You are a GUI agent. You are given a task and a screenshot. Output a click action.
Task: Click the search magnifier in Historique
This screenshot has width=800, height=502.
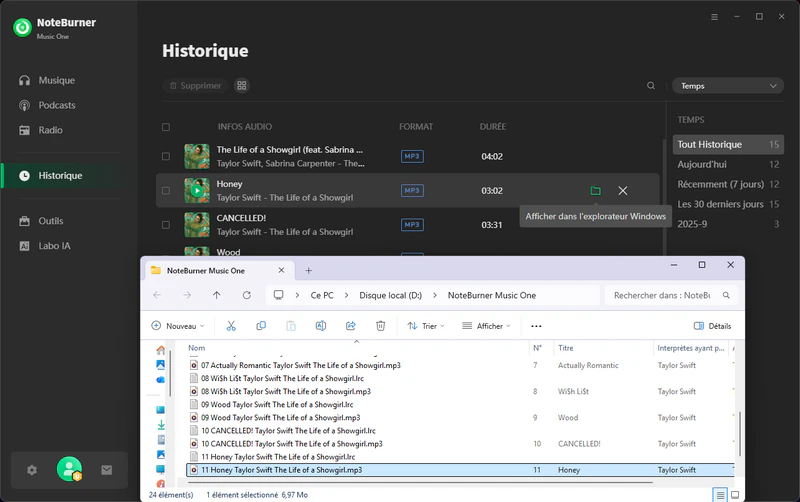point(651,86)
